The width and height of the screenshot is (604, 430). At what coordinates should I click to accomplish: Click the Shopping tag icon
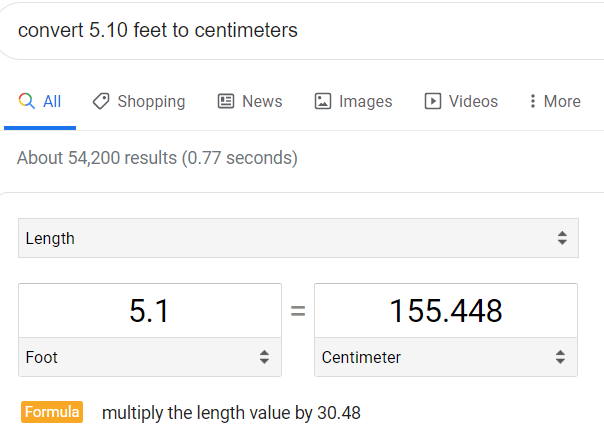tap(101, 101)
